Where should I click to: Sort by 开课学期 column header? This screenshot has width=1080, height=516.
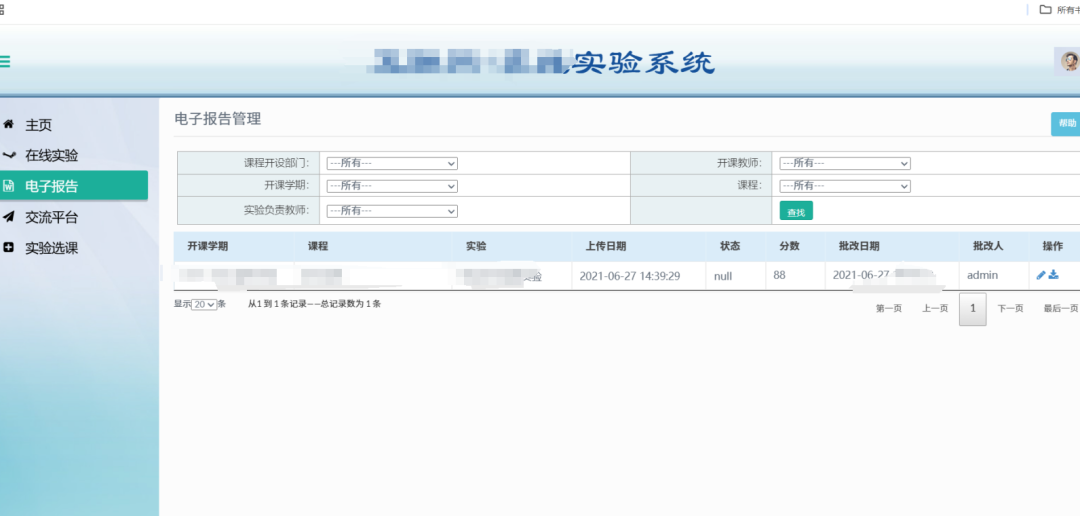(x=207, y=246)
